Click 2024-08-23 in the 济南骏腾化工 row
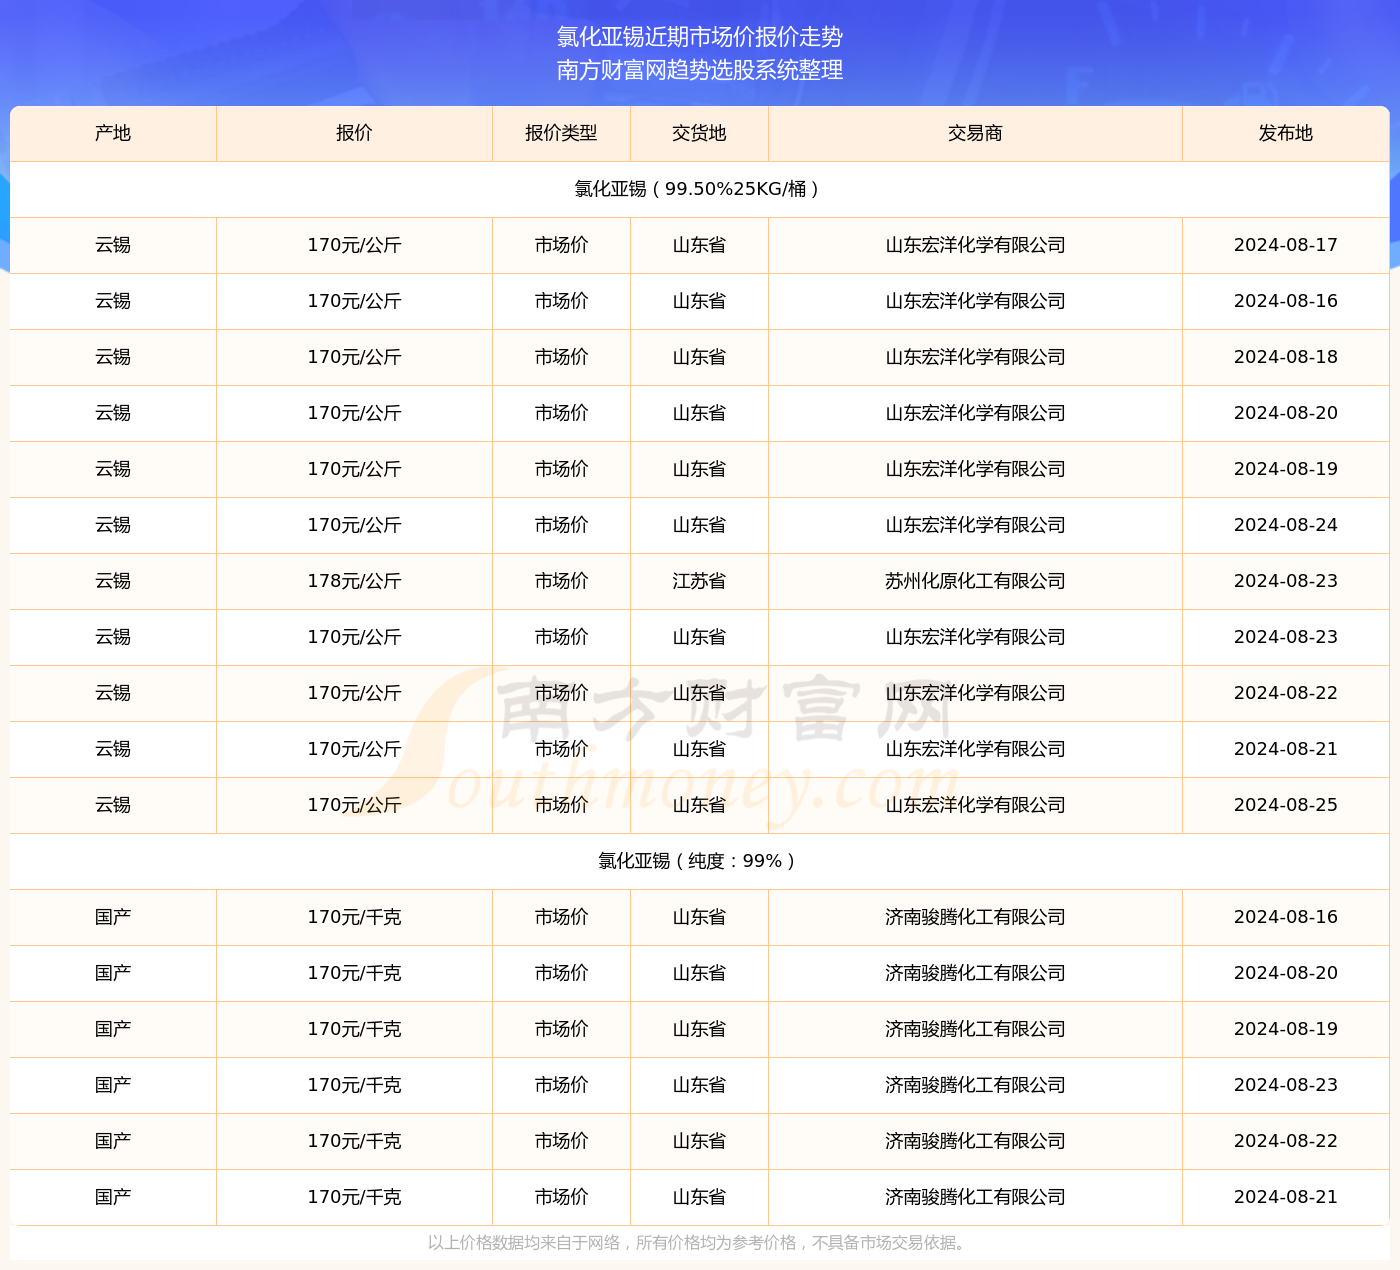The width and height of the screenshot is (1400, 1270). click(x=1286, y=1085)
